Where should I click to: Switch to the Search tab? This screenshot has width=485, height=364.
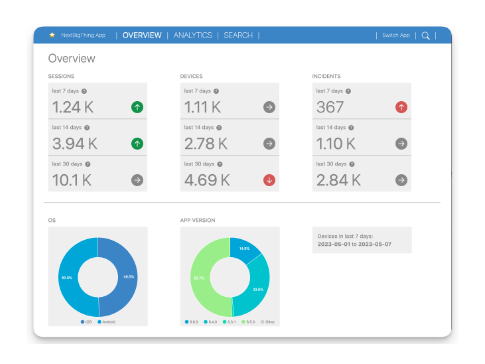tap(238, 35)
